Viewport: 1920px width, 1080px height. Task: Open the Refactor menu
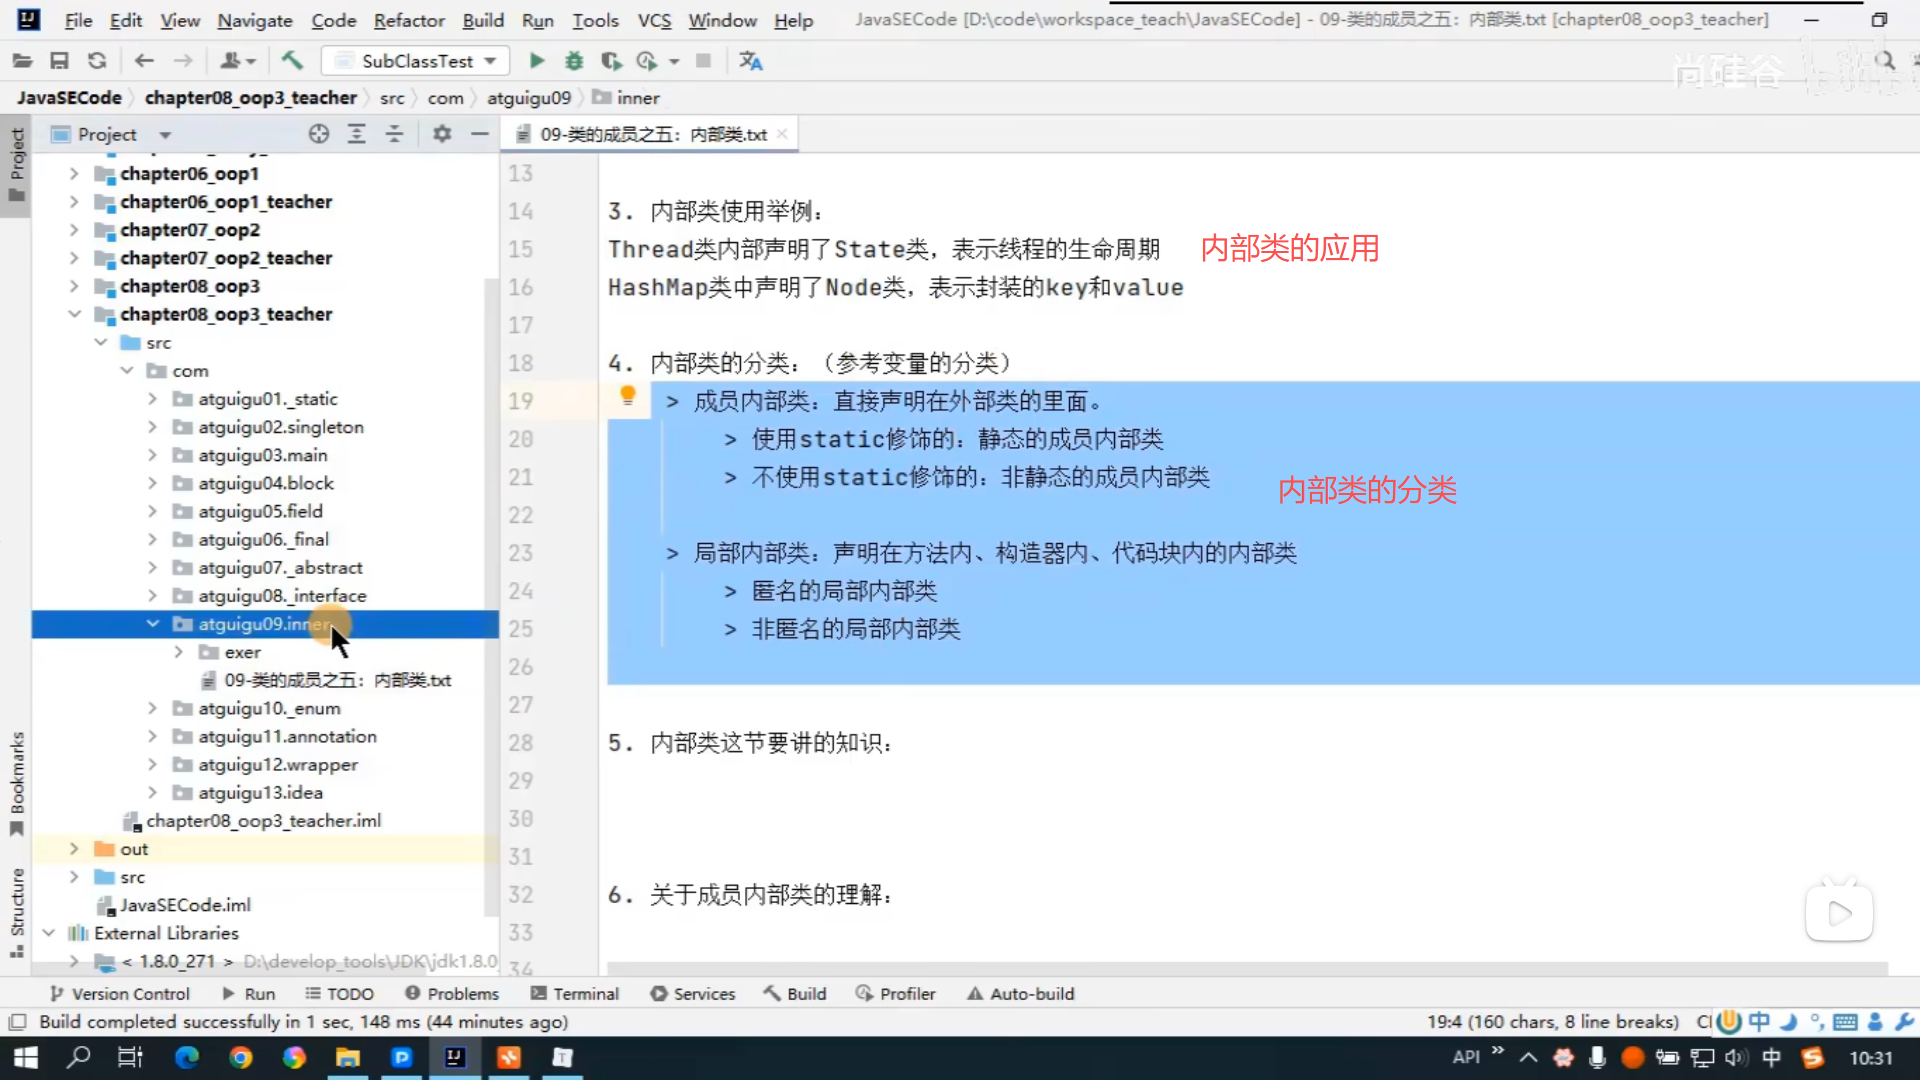pyautogui.click(x=408, y=20)
